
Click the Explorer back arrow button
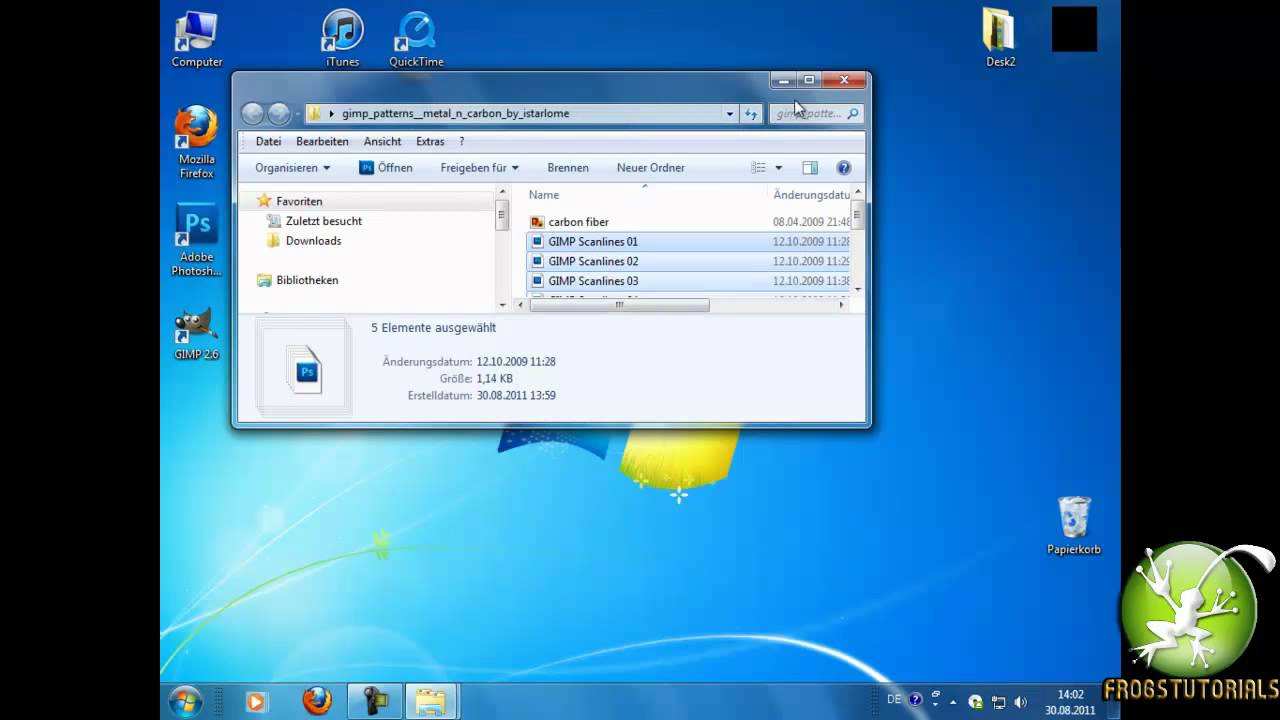click(x=253, y=114)
